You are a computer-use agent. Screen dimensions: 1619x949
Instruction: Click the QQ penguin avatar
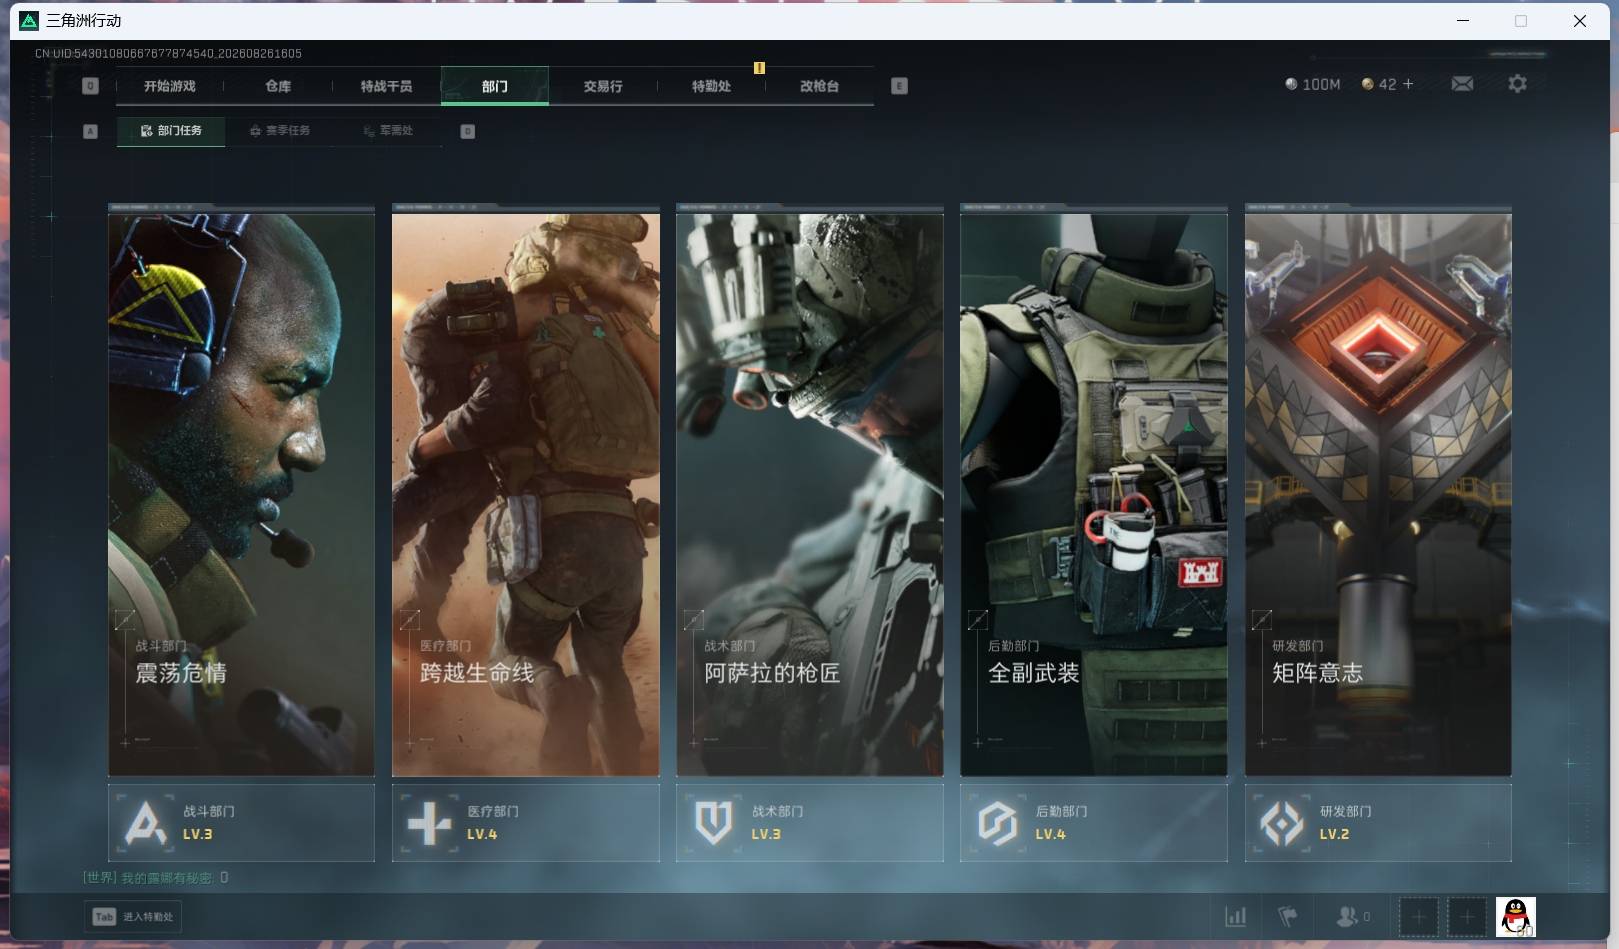point(1515,916)
